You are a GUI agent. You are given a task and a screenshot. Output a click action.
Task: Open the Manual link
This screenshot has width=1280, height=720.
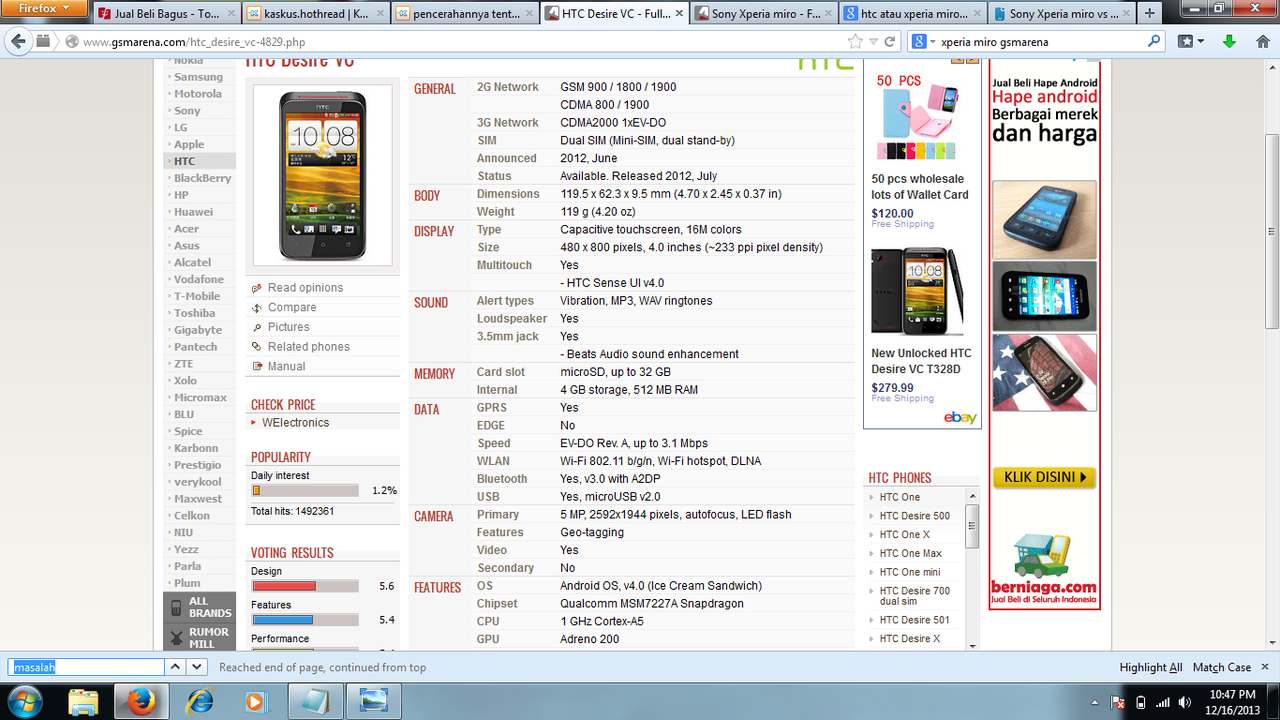[287, 367]
